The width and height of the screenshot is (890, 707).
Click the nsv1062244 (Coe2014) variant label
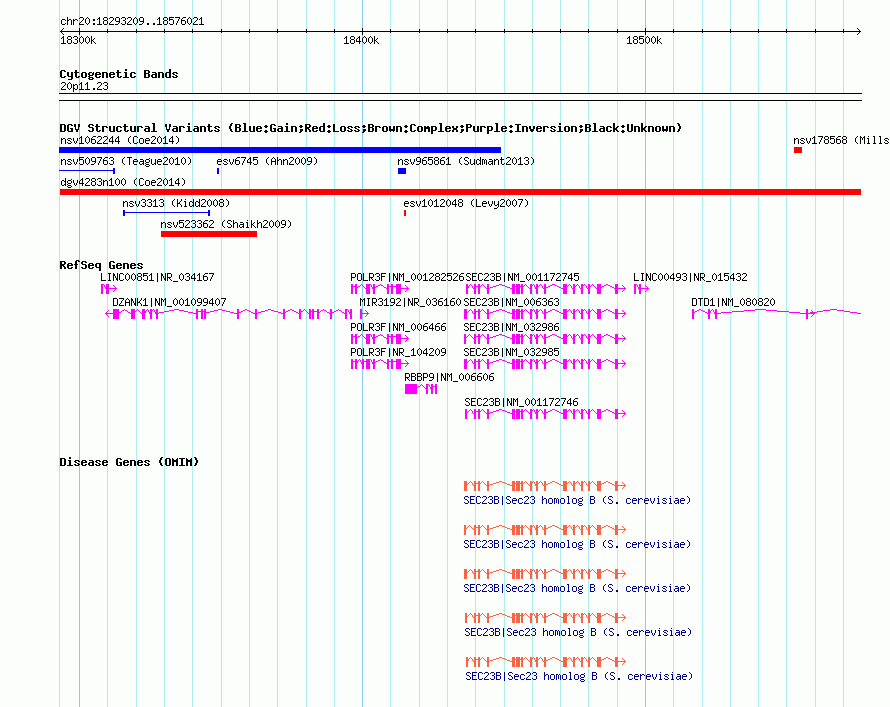pyautogui.click(x=120, y=140)
